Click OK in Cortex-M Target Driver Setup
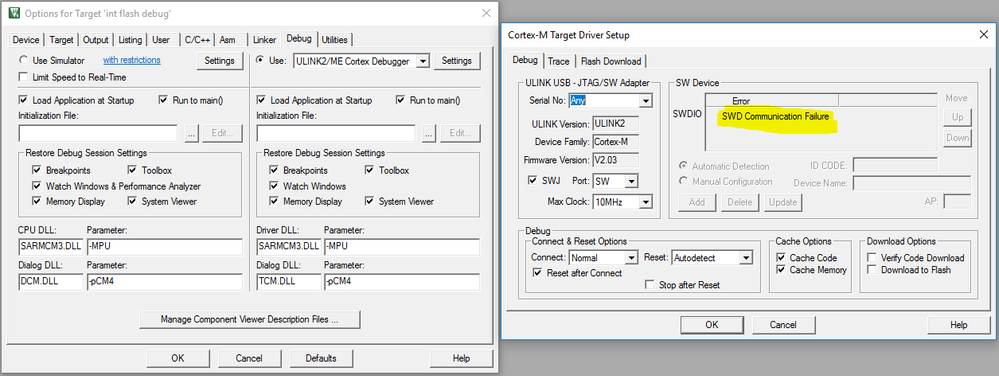The height and width of the screenshot is (376, 999). coord(712,324)
